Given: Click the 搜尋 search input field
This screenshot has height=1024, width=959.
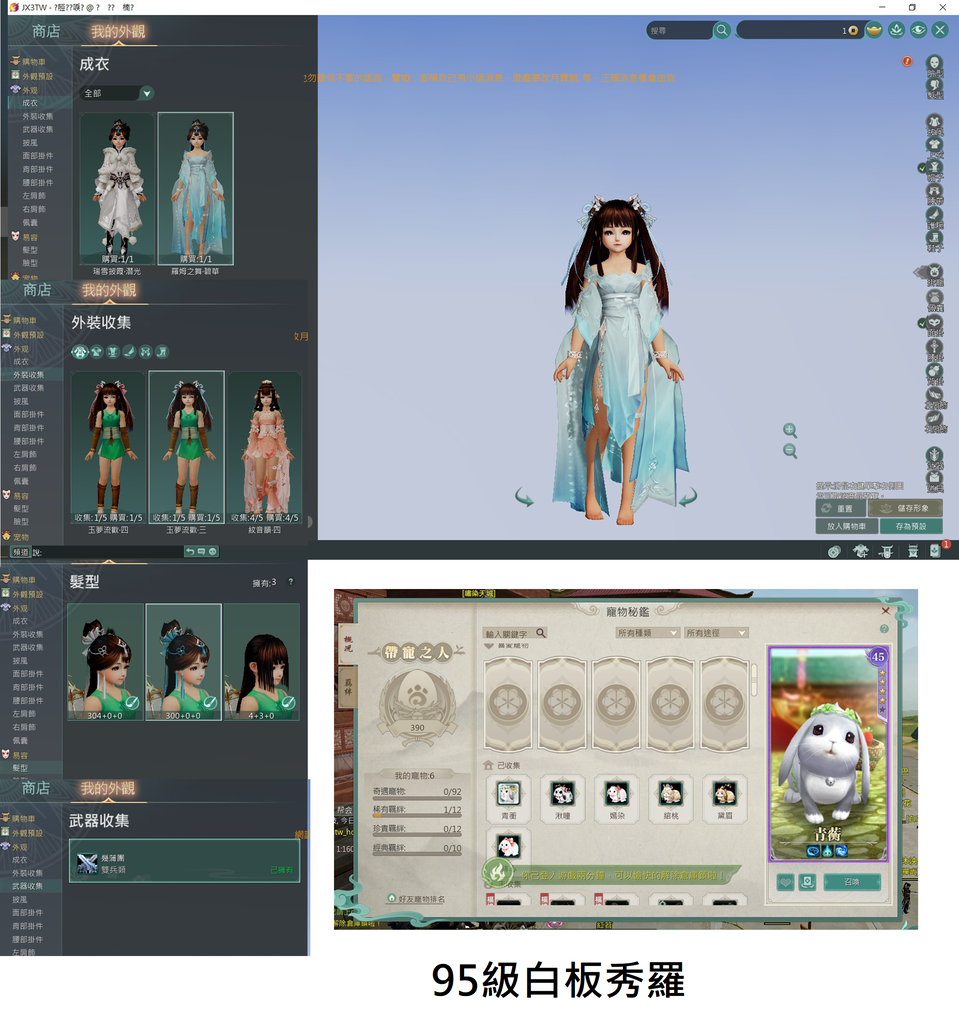Looking at the screenshot, I should 679,30.
